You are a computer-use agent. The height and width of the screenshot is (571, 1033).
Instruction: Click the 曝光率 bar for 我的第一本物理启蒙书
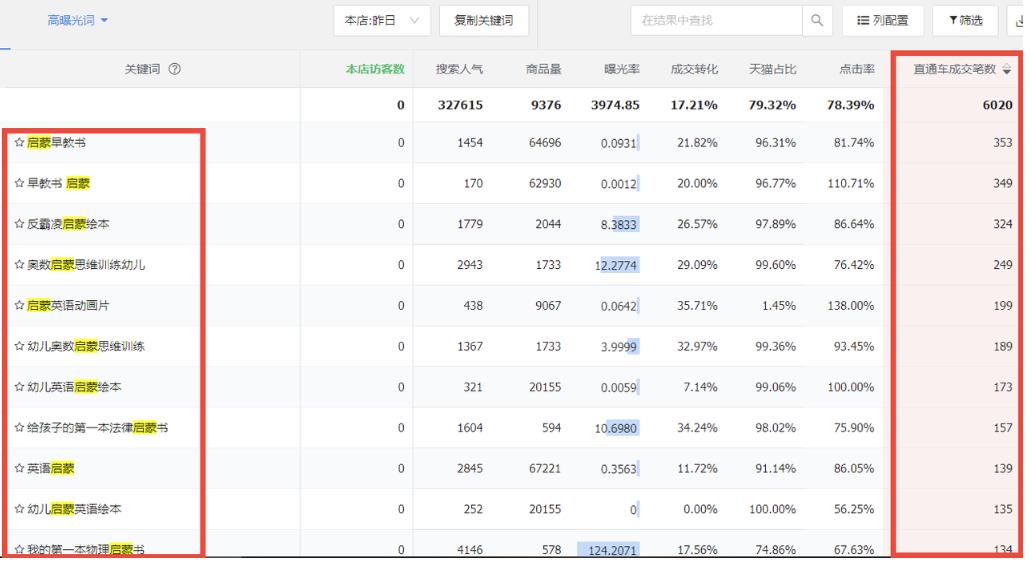[x=609, y=549]
